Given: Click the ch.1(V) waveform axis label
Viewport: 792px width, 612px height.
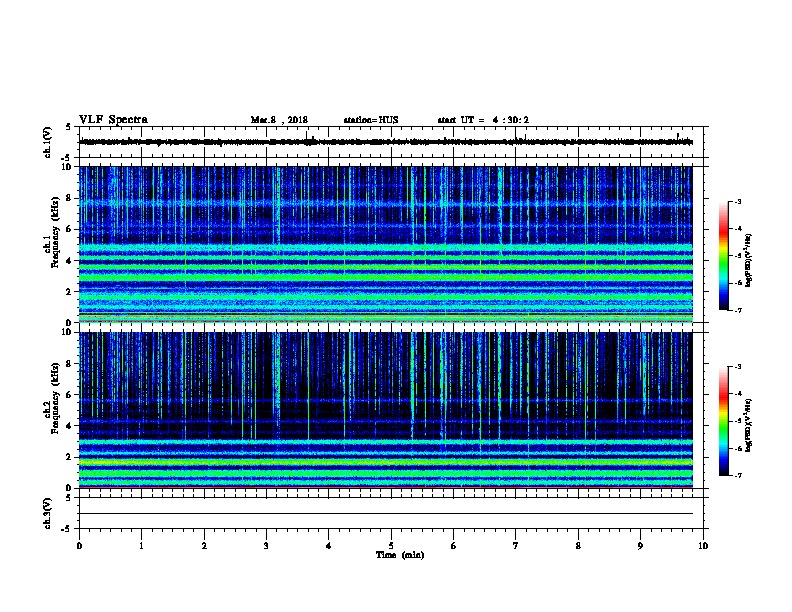Looking at the screenshot, I should point(47,142).
